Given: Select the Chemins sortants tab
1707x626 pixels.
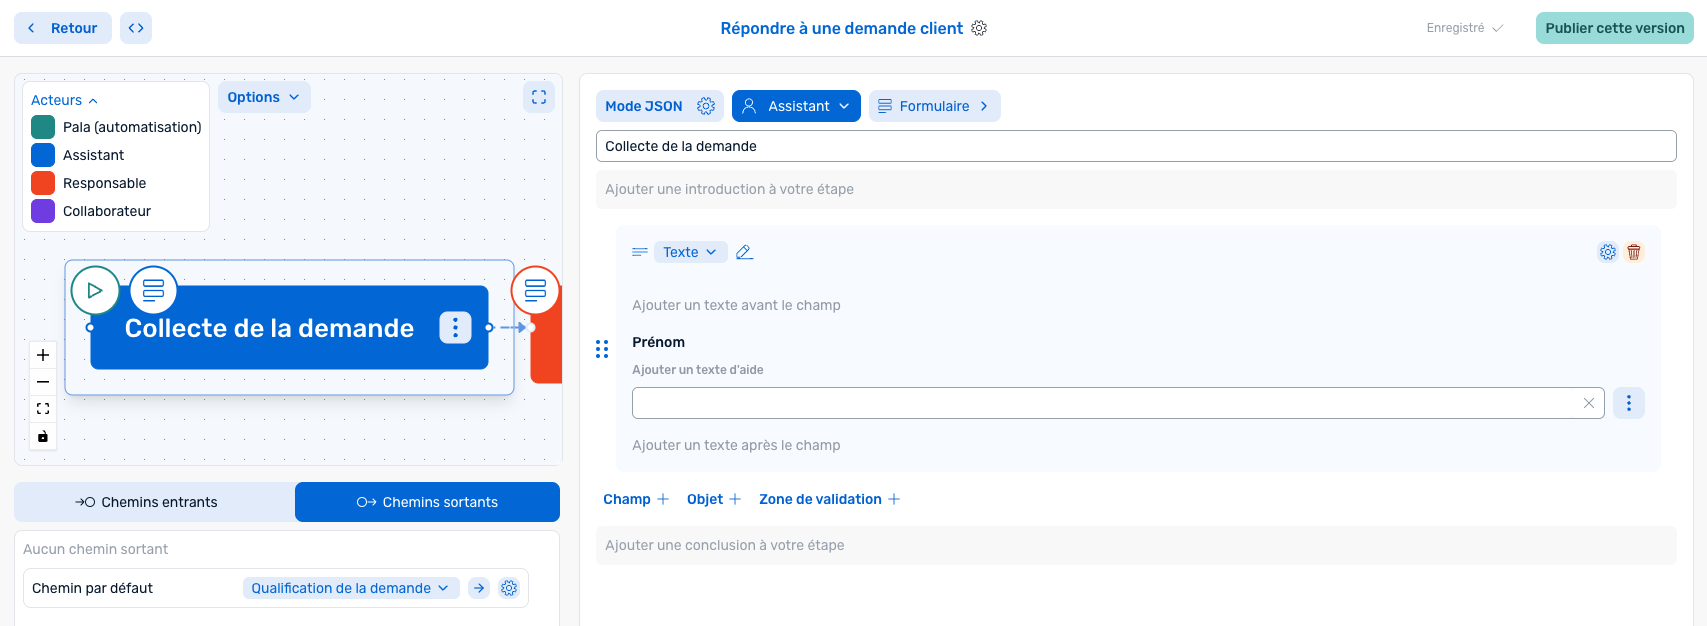Looking at the screenshot, I should pyautogui.click(x=427, y=502).
